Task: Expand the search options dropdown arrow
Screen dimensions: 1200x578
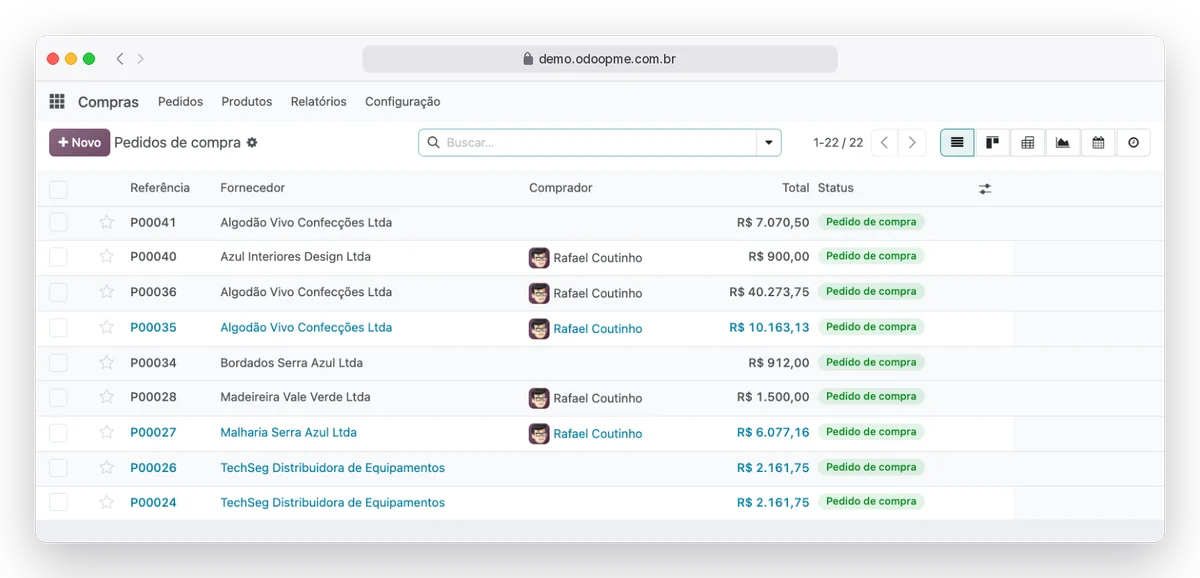Action: (768, 143)
